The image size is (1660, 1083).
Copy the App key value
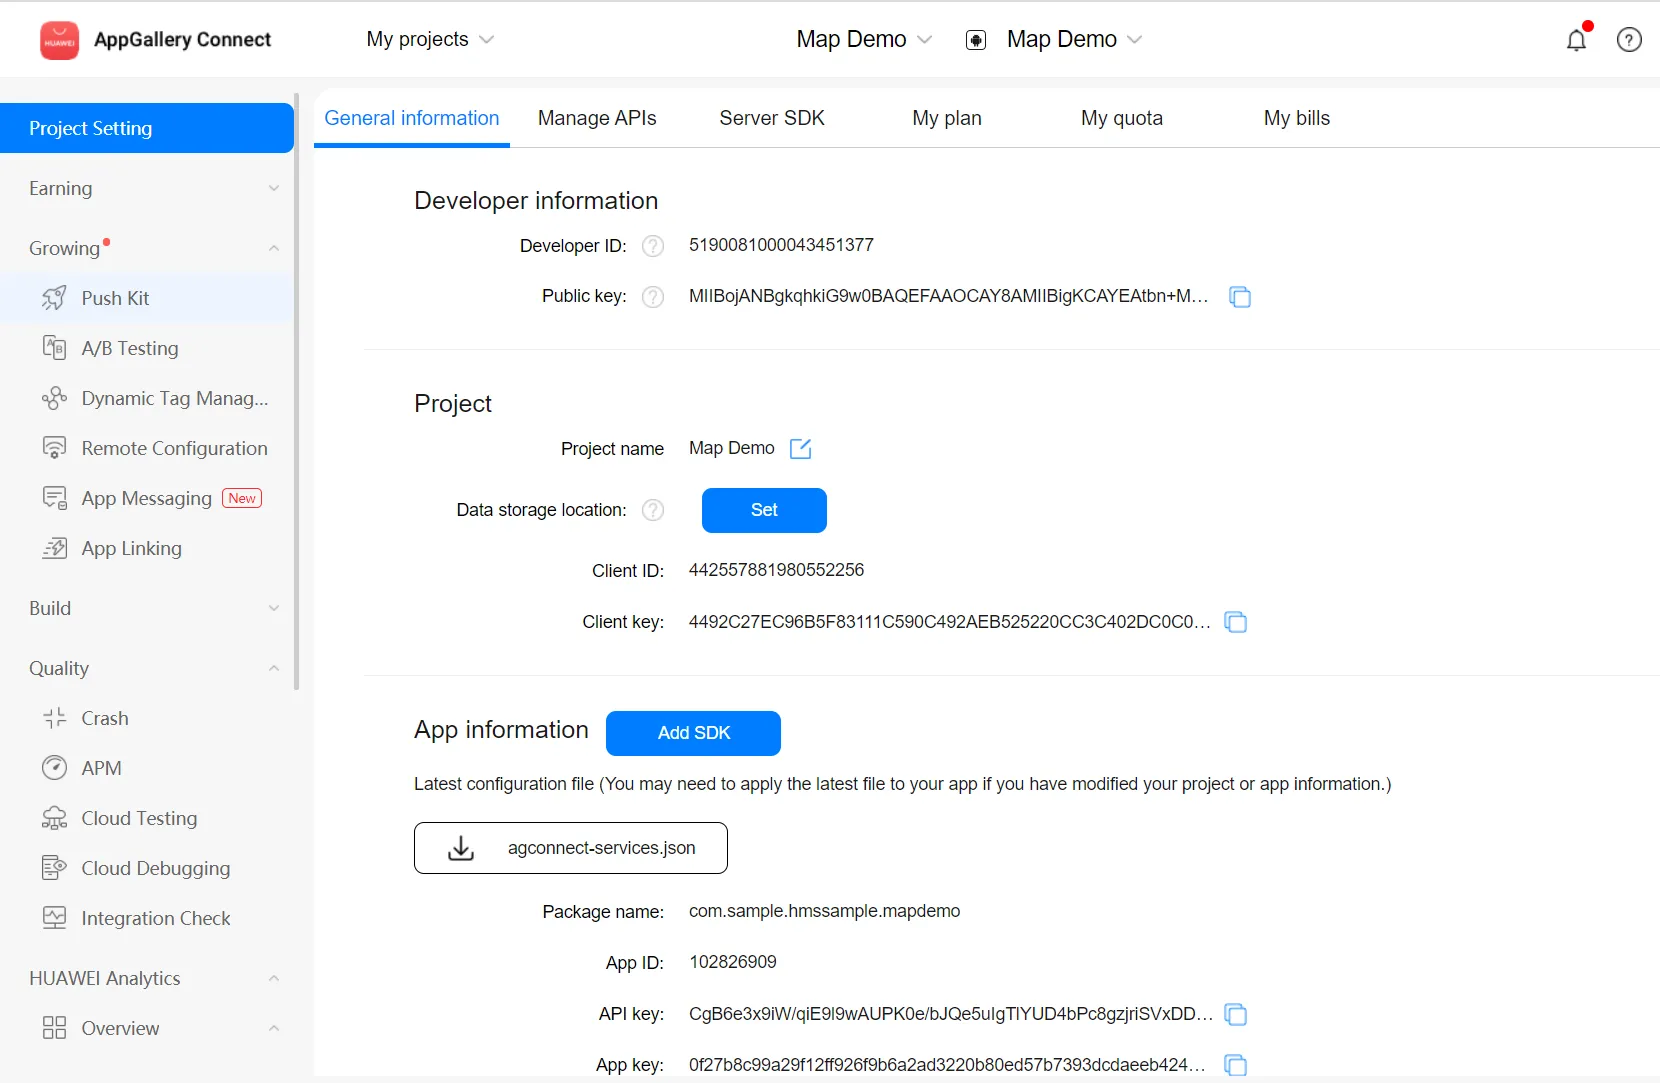[x=1236, y=1065]
